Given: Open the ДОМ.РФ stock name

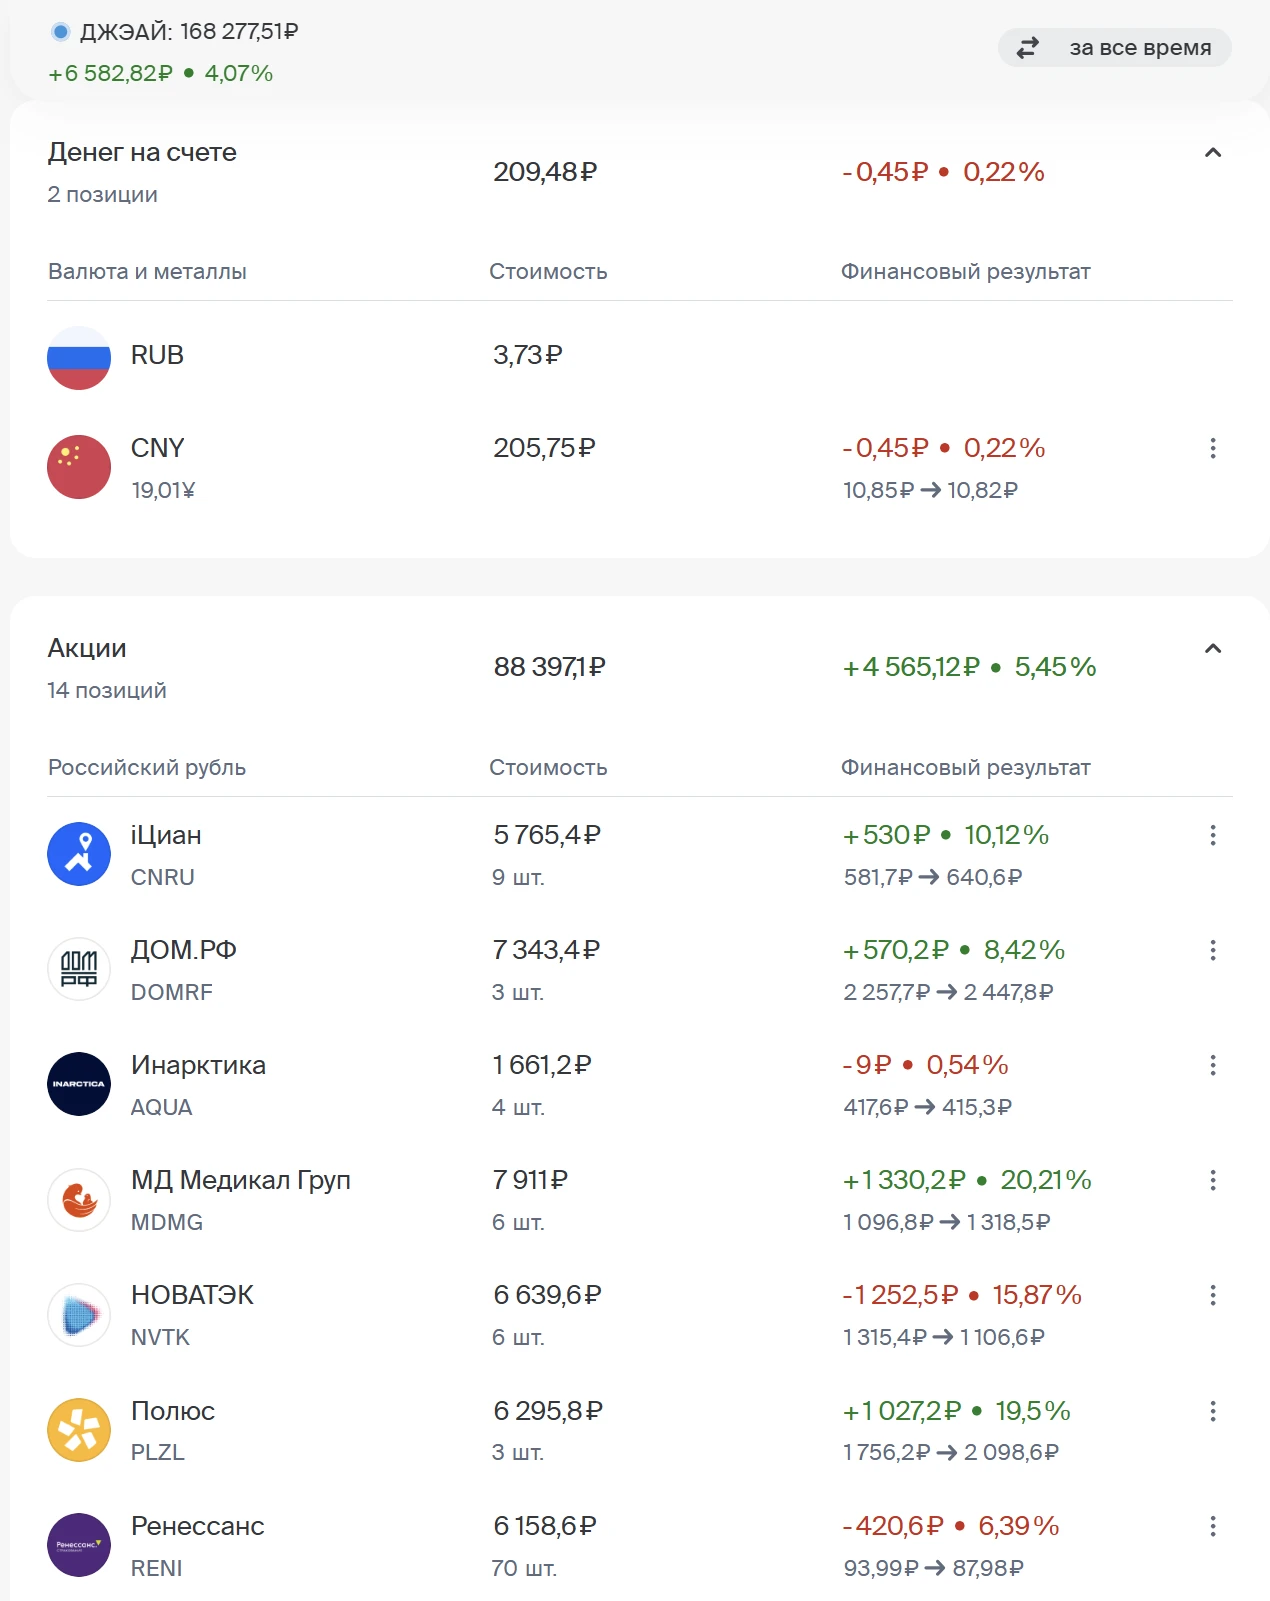Looking at the screenshot, I should point(184,950).
